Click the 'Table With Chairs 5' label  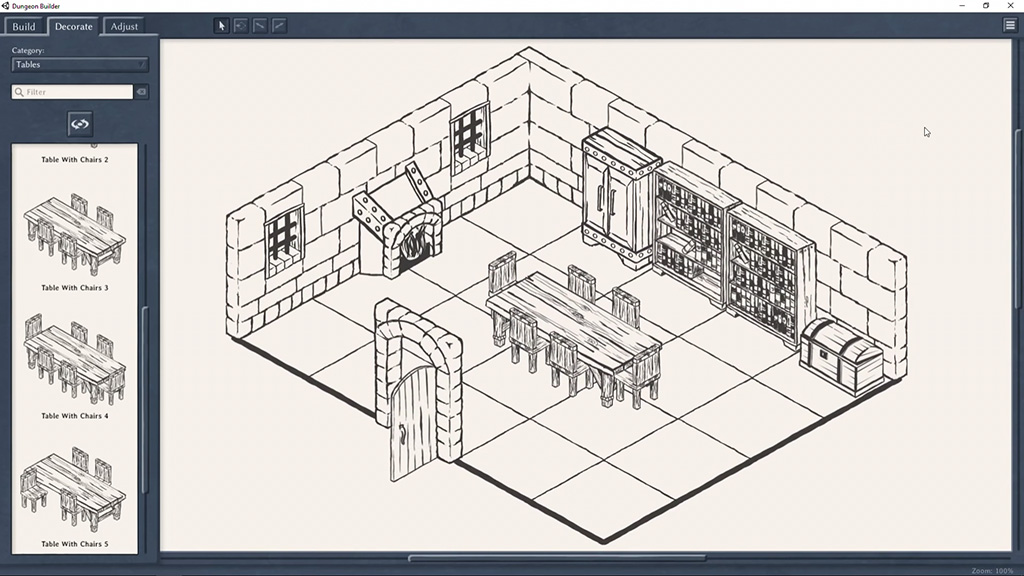74,543
